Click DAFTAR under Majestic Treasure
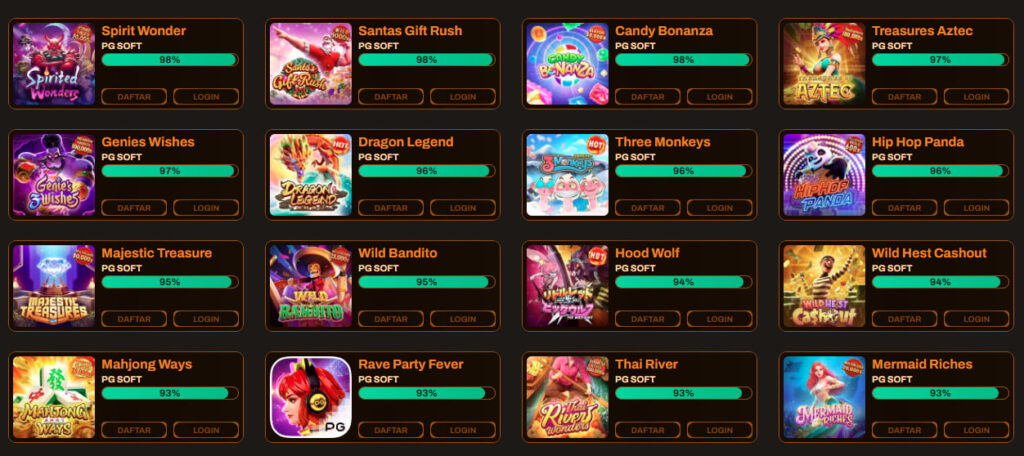This screenshot has height=456, width=1024. (x=134, y=319)
